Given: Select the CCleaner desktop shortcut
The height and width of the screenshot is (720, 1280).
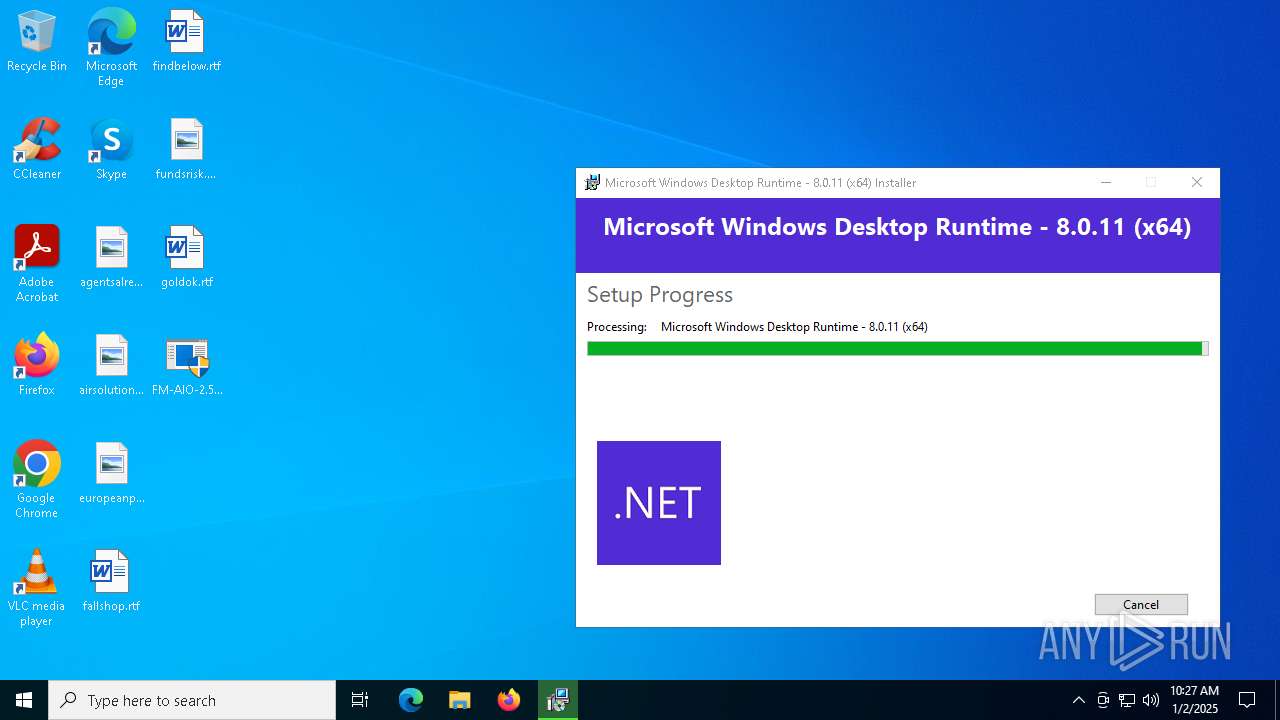Looking at the screenshot, I should 37,150.
